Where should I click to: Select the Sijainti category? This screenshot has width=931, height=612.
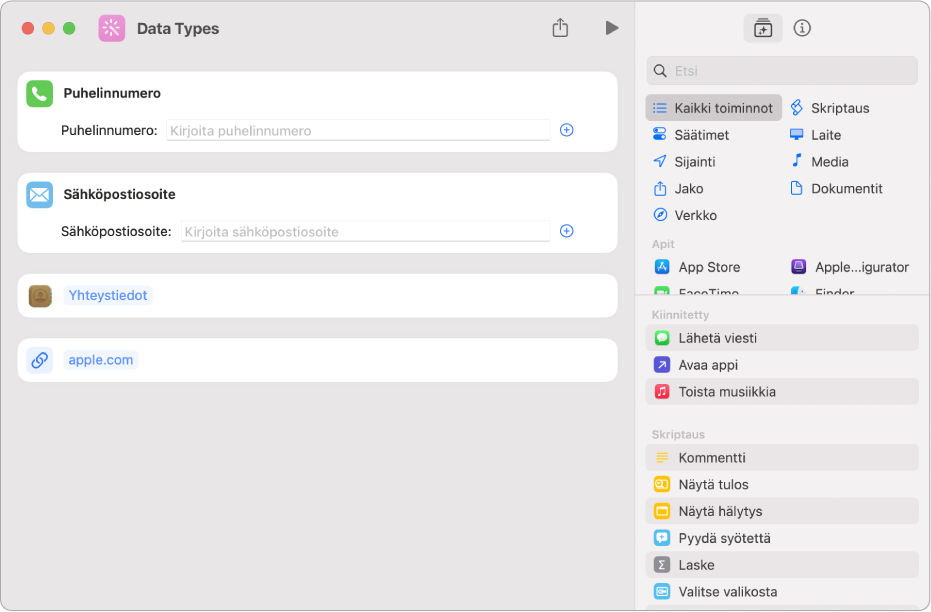pyautogui.click(x=683, y=161)
